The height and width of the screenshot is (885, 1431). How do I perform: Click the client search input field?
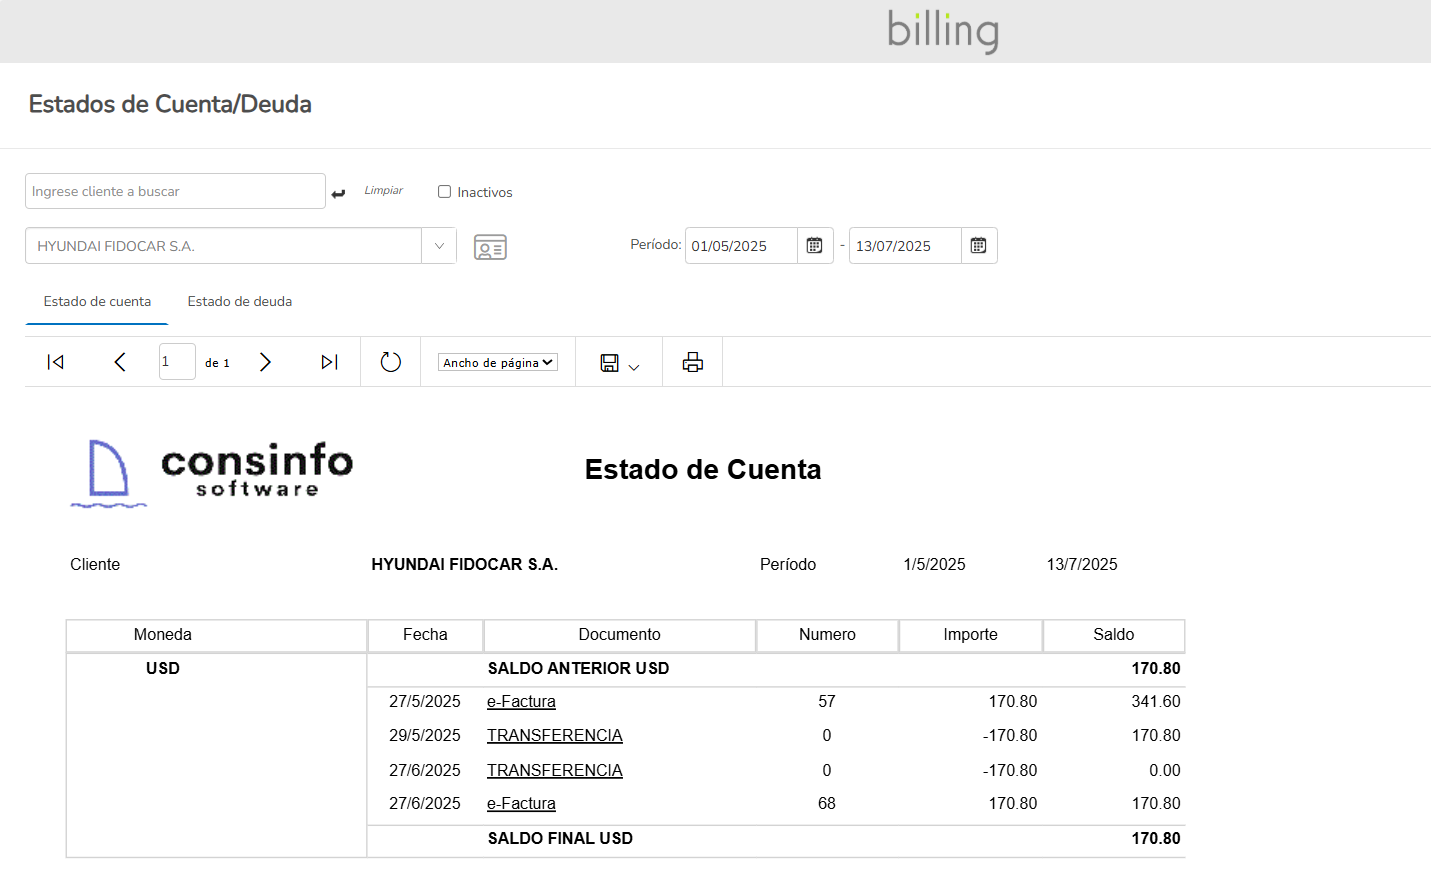175,191
